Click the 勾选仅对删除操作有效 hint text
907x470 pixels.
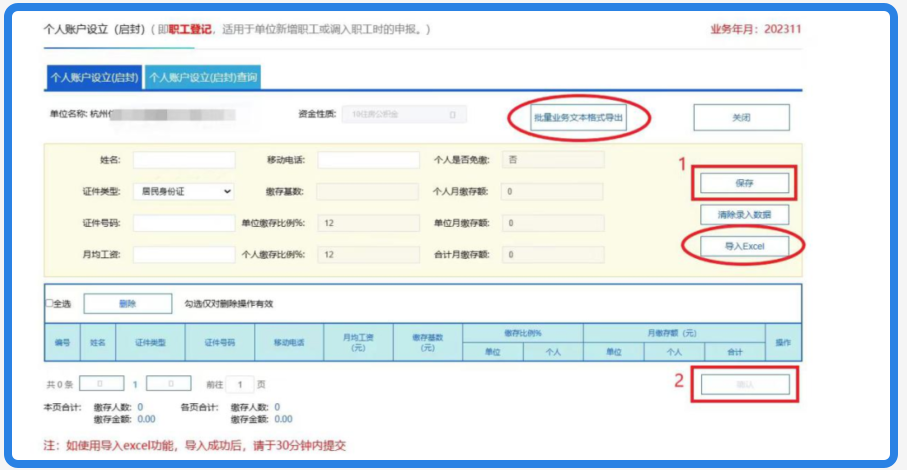click(x=228, y=304)
